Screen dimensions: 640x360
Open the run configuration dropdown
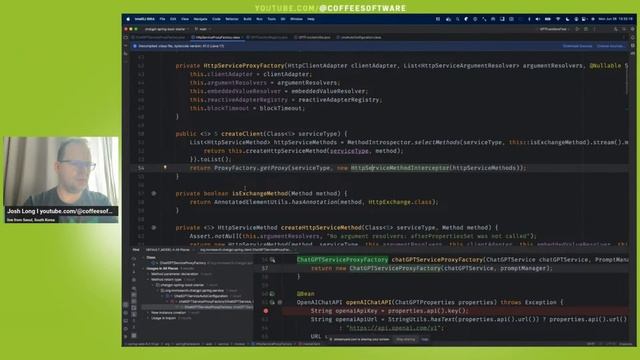point(554,29)
